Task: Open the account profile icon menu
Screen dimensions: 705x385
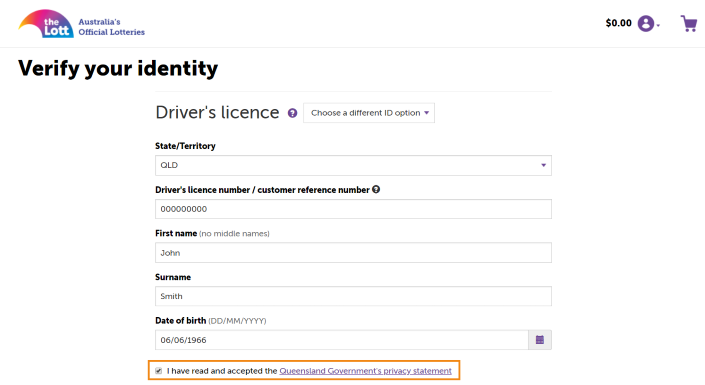Action: pyautogui.click(x=646, y=23)
